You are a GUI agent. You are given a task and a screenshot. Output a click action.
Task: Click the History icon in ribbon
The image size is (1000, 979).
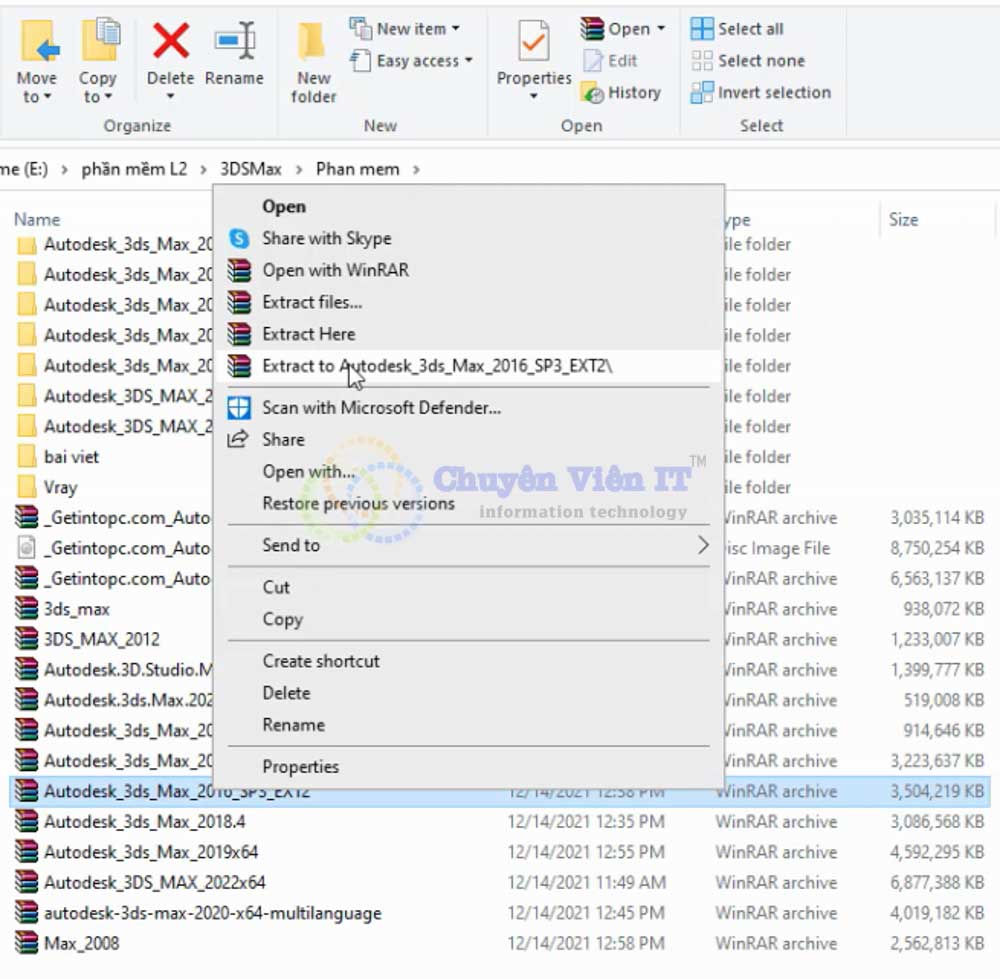click(621, 92)
